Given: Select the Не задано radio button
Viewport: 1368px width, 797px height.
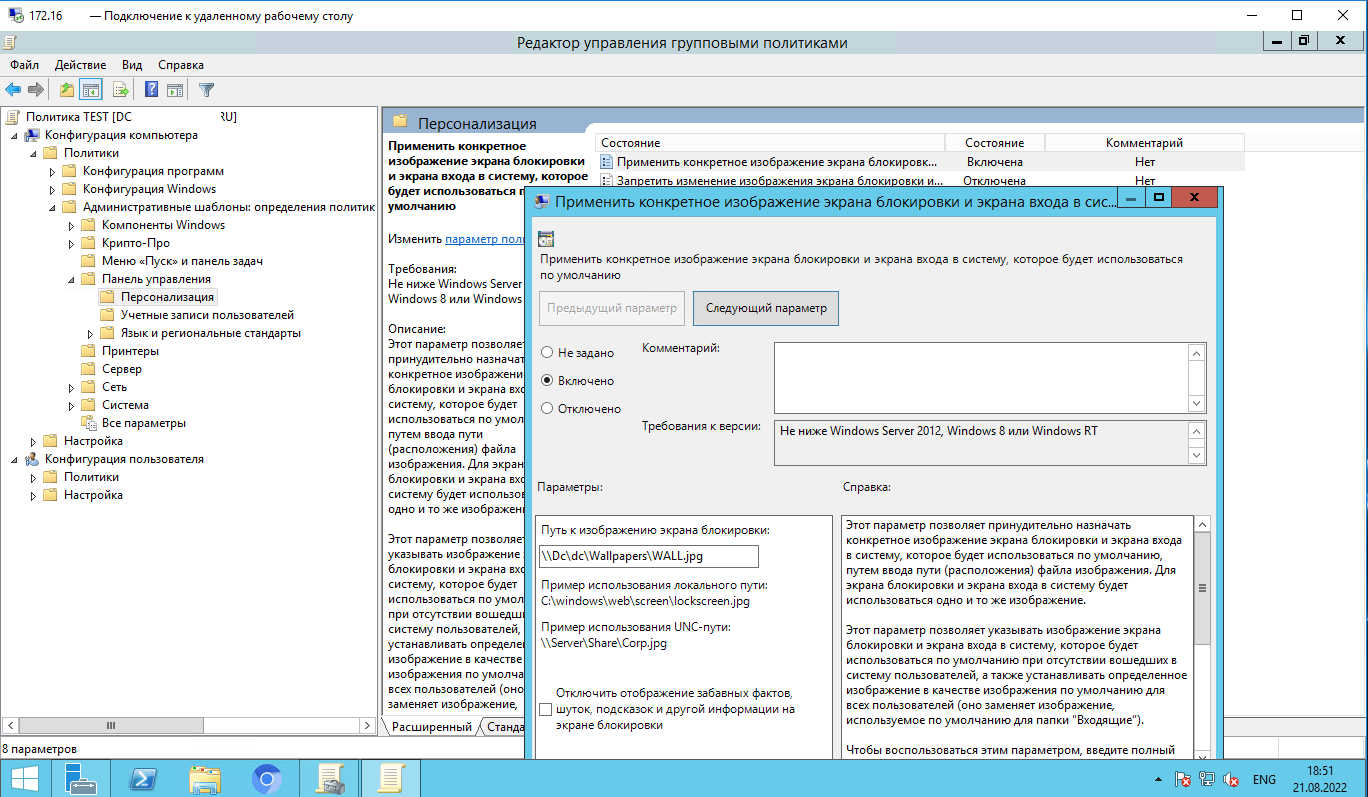Looking at the screenshot, I should coord(547,353).
